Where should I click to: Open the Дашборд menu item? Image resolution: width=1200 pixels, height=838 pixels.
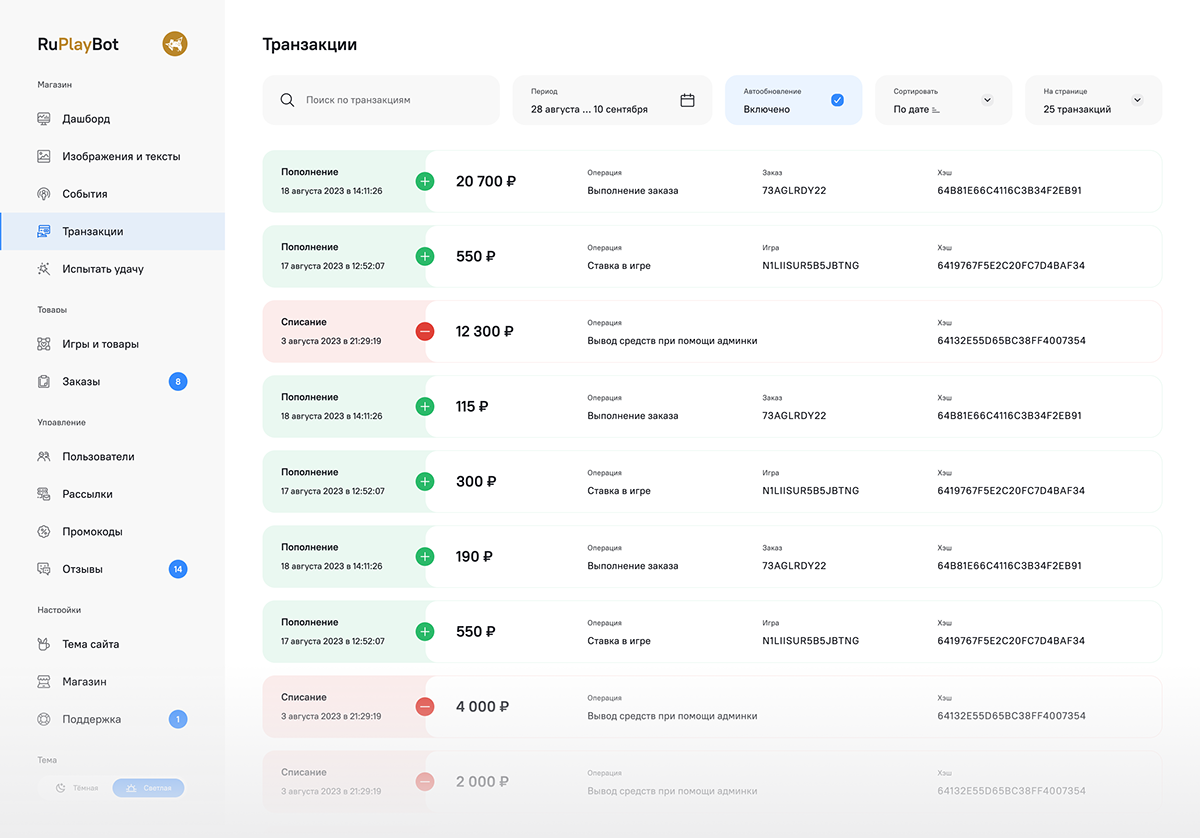tap(112, 119)
